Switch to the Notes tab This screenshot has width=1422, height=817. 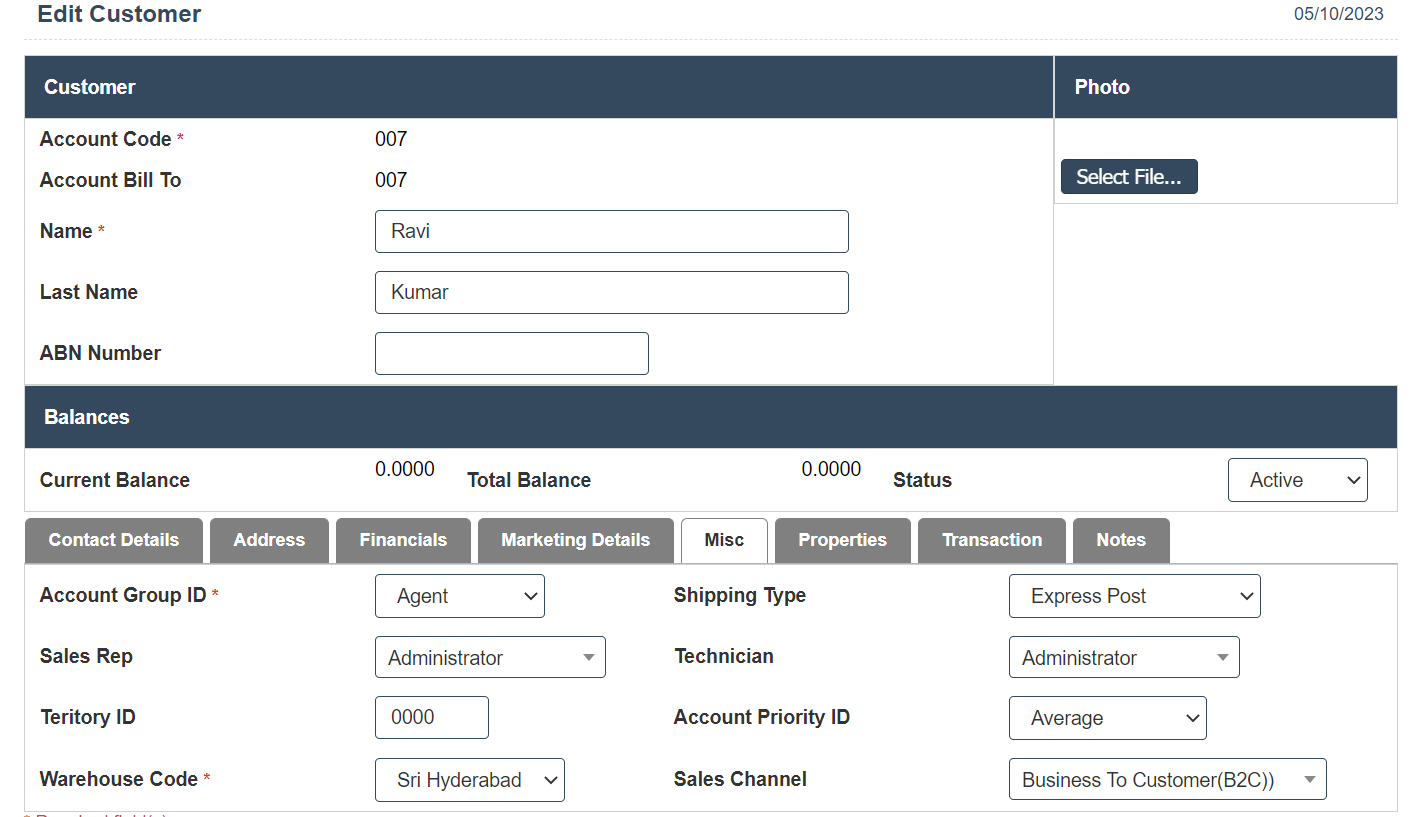click(x=1120, y=540)
